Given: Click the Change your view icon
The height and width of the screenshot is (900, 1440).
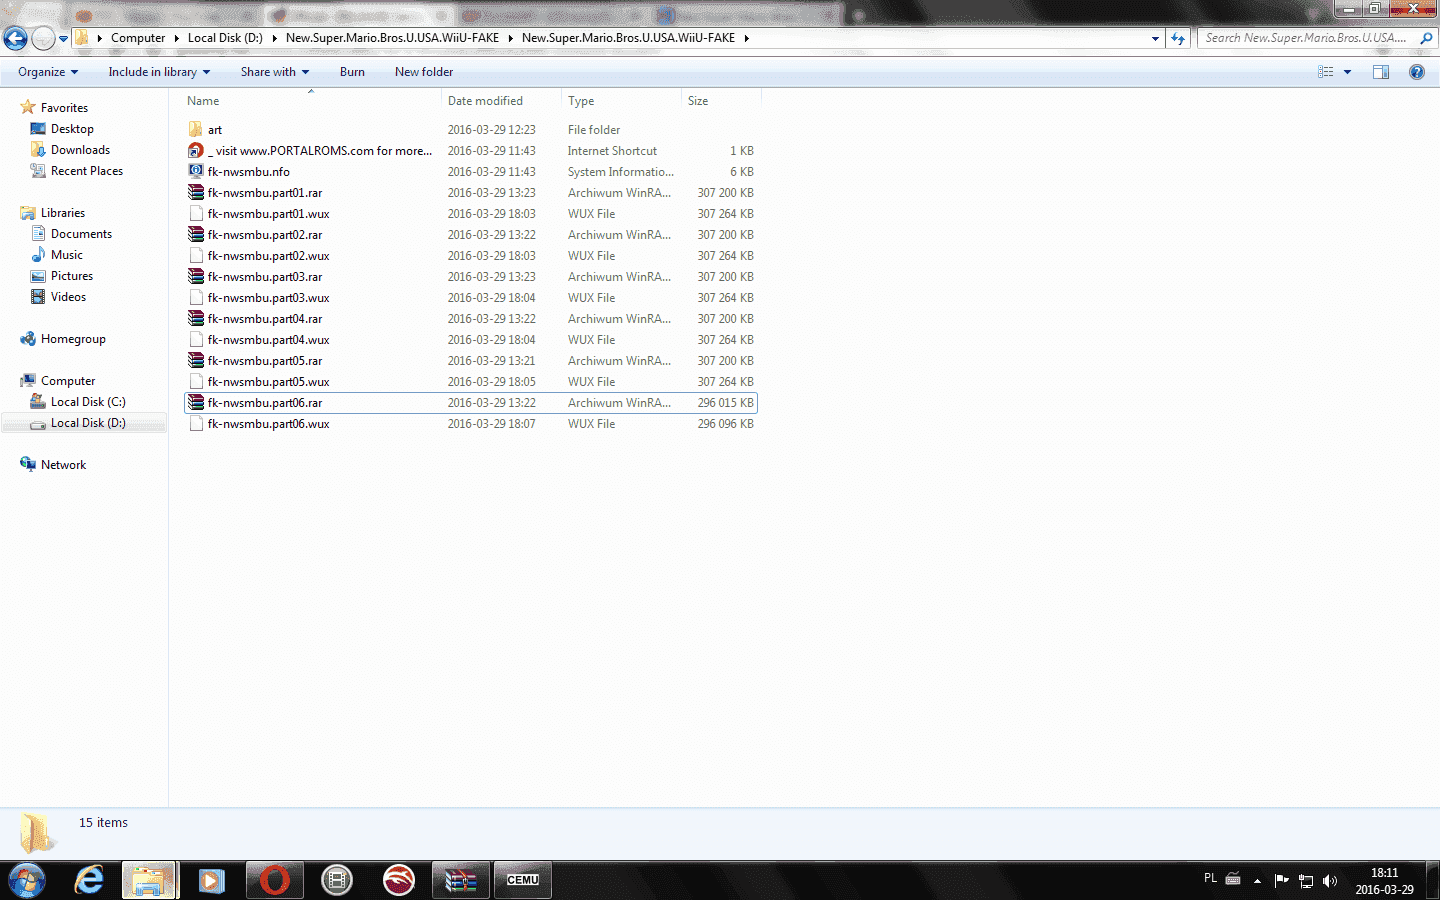Looking at the screenshot, I should (1326, 72).
